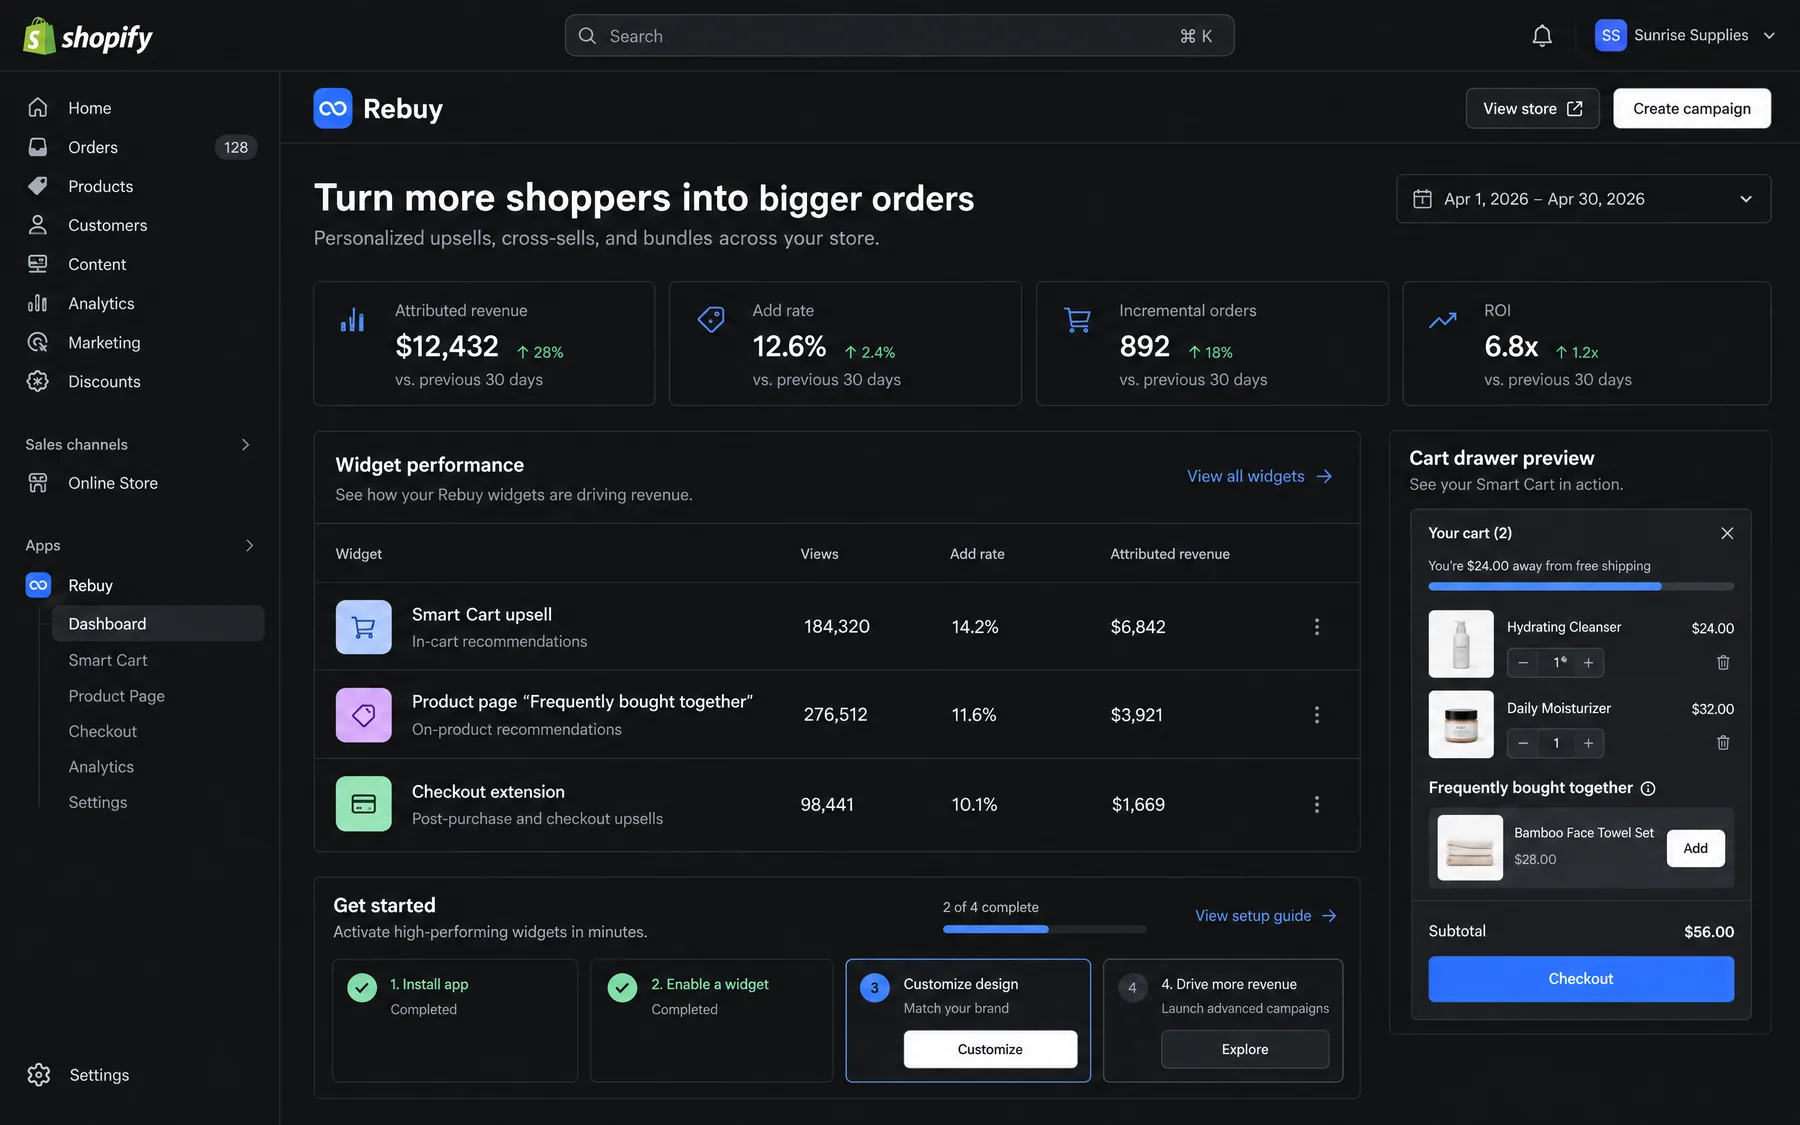Follow the View setup guide link
The height and width of the screenshot is (1125, 1800).
tap(1265, 915)
